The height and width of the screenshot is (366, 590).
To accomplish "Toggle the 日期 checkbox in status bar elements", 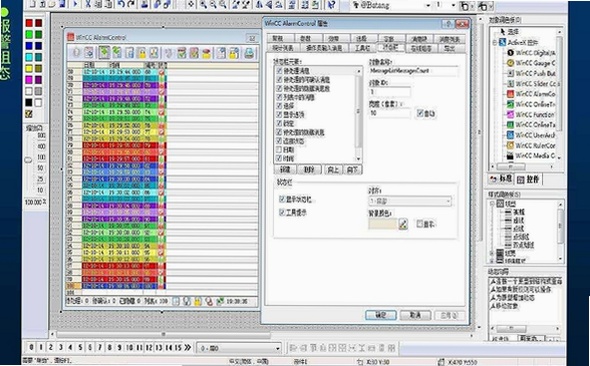I will click(x=279, y=150).
